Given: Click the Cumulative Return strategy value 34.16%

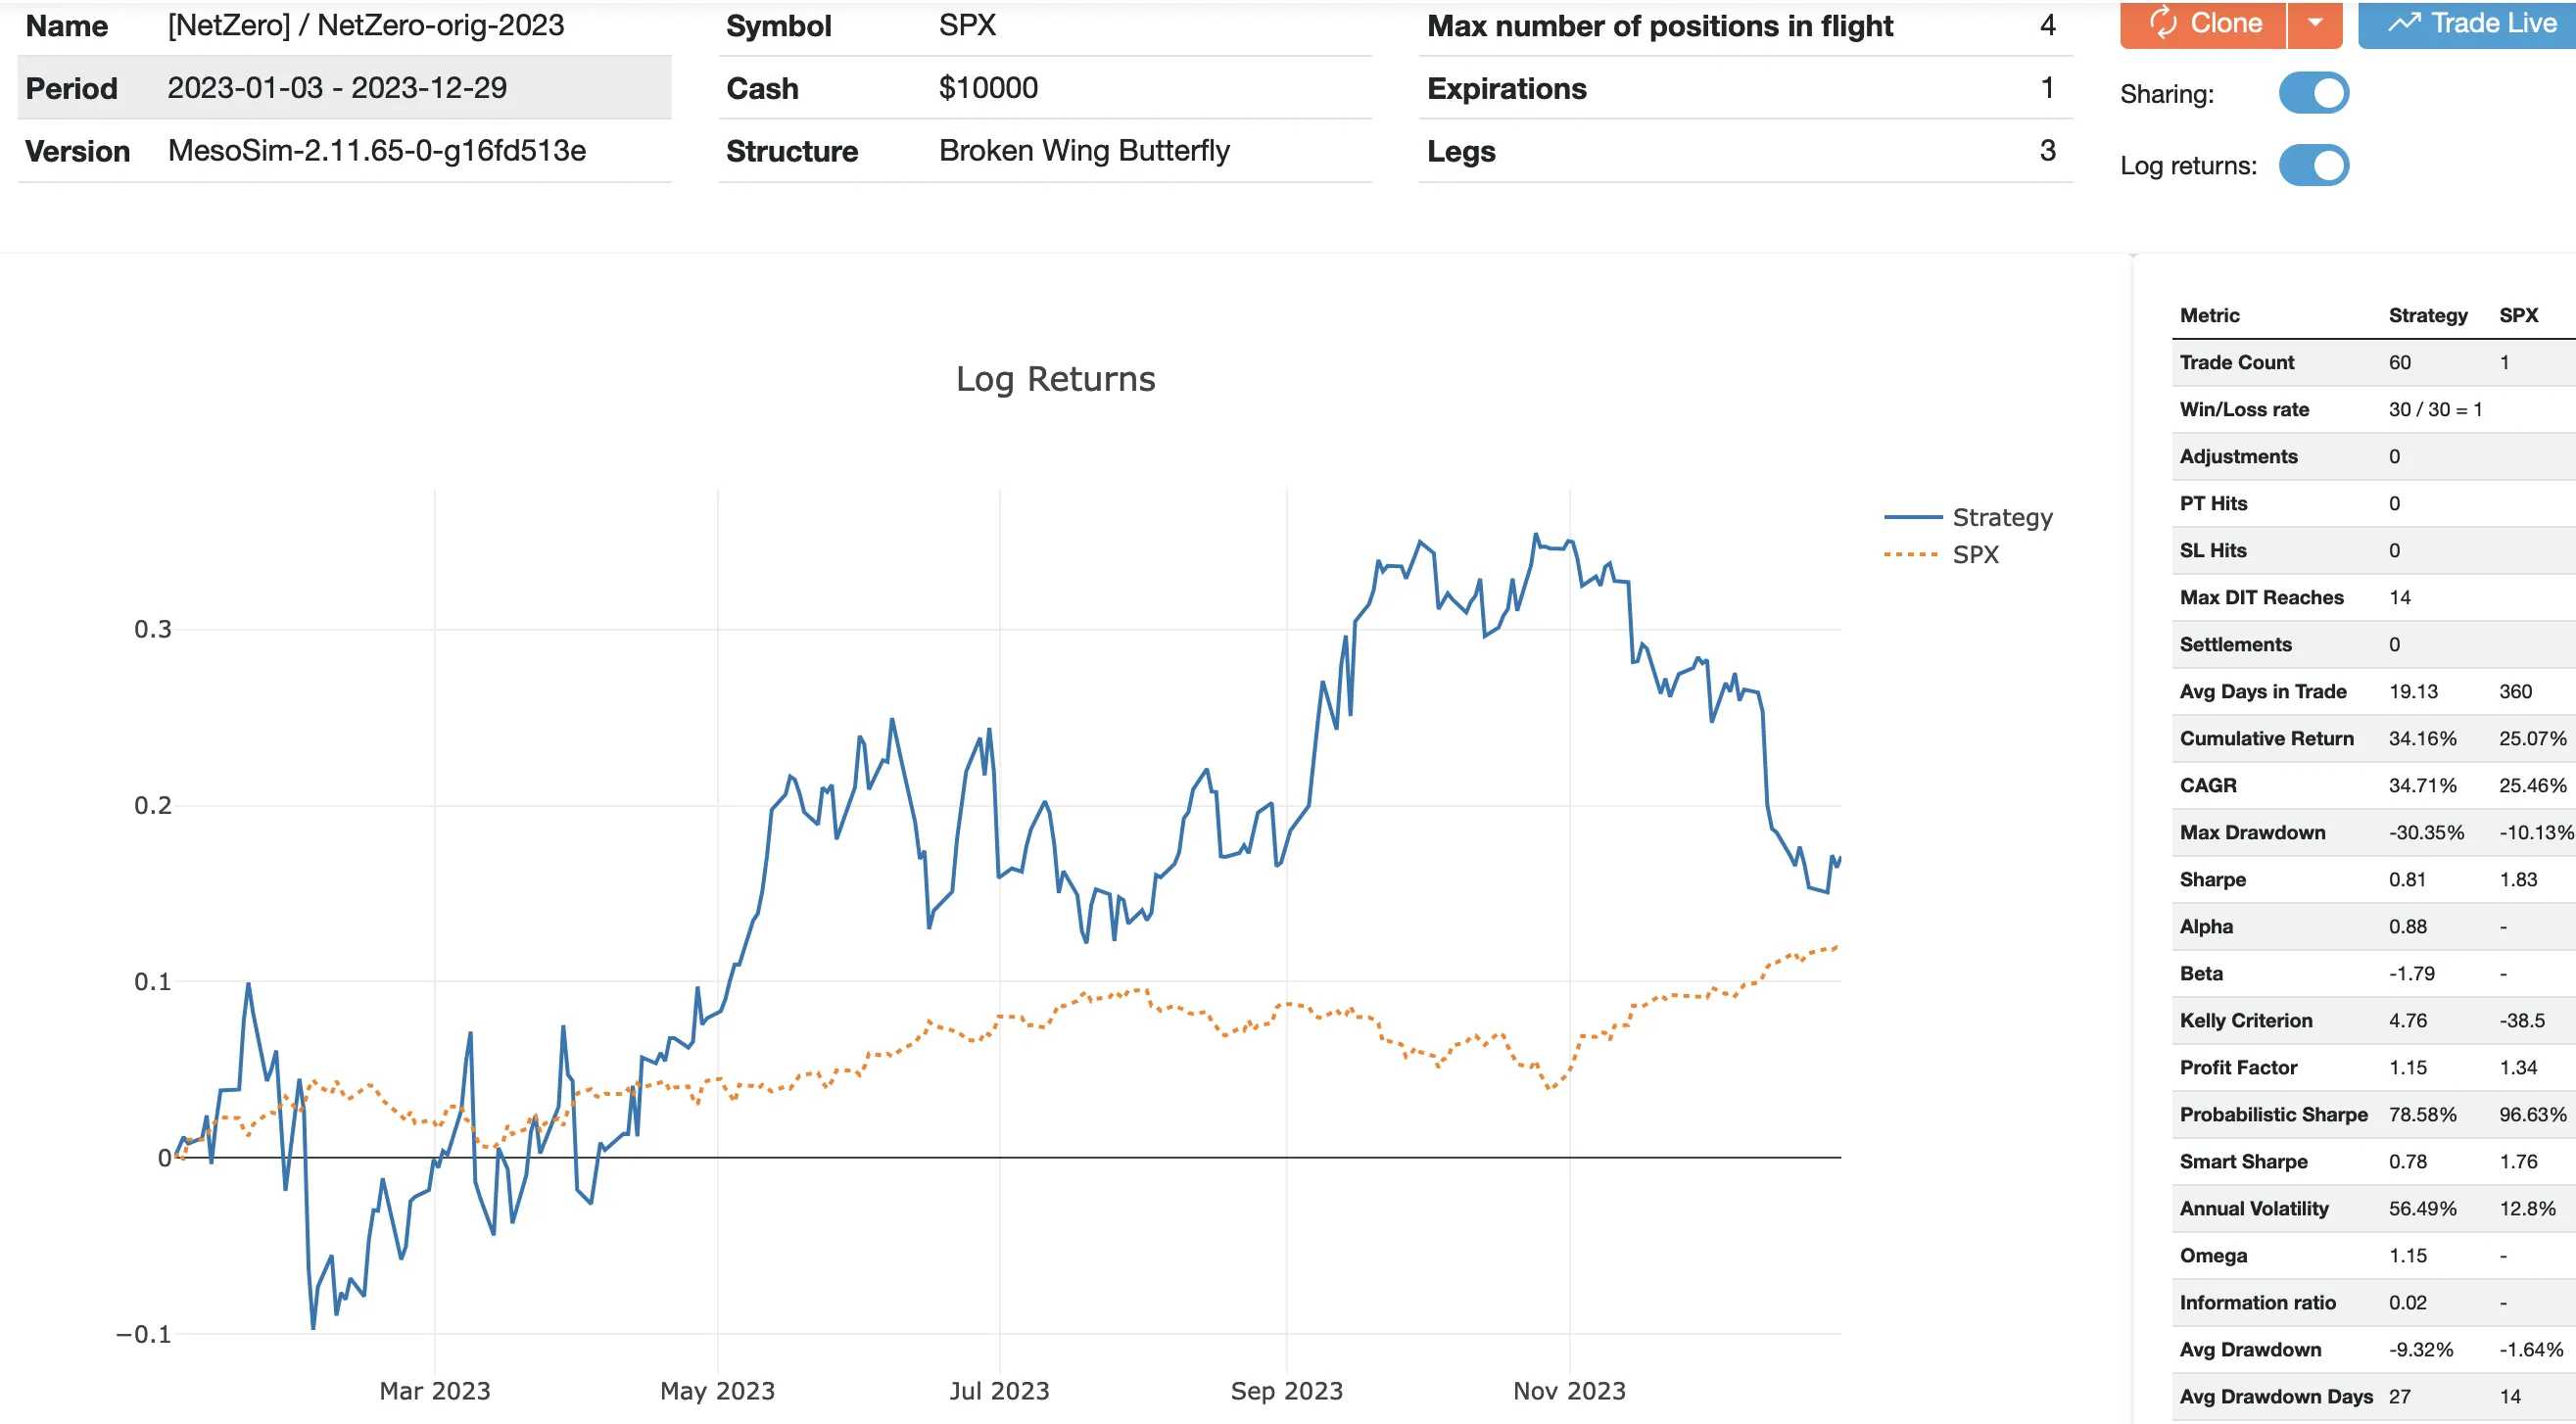Looking at the screenshot, I should tap(2422, 738).
